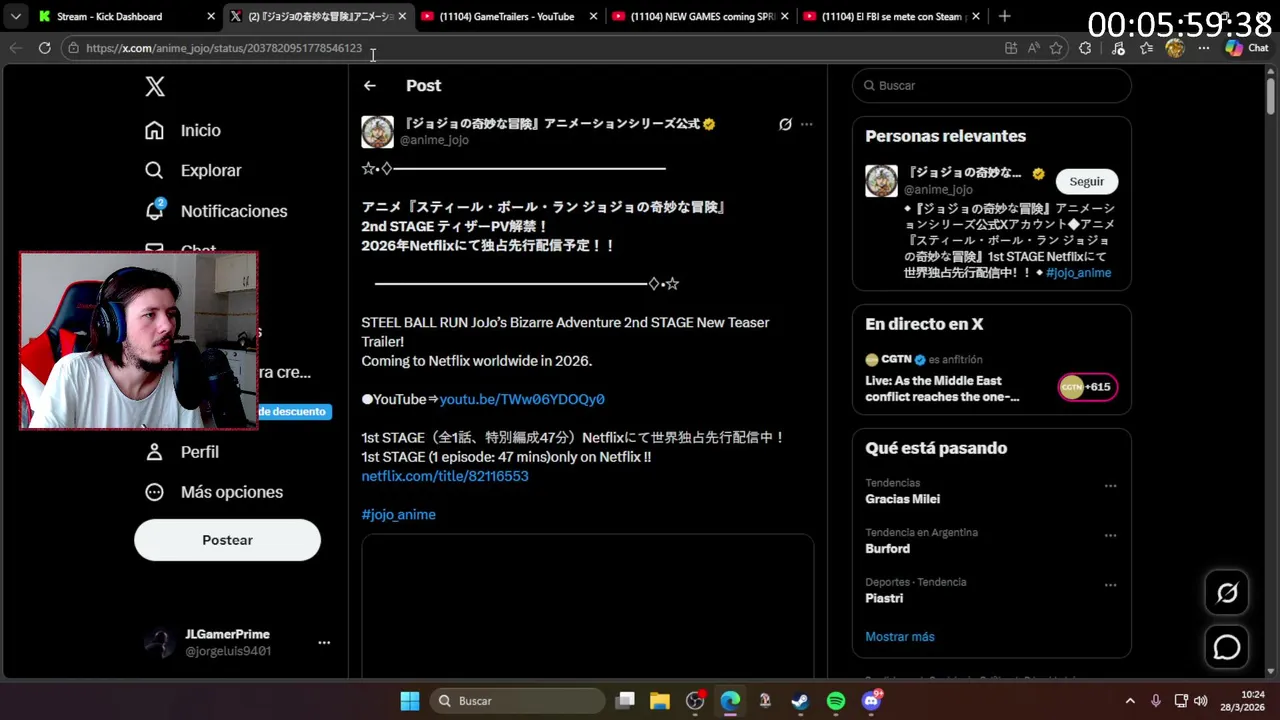Open Perfil in the X sidebar
The height and width of the screenshot is (720, 1280).
click(182, 452)
